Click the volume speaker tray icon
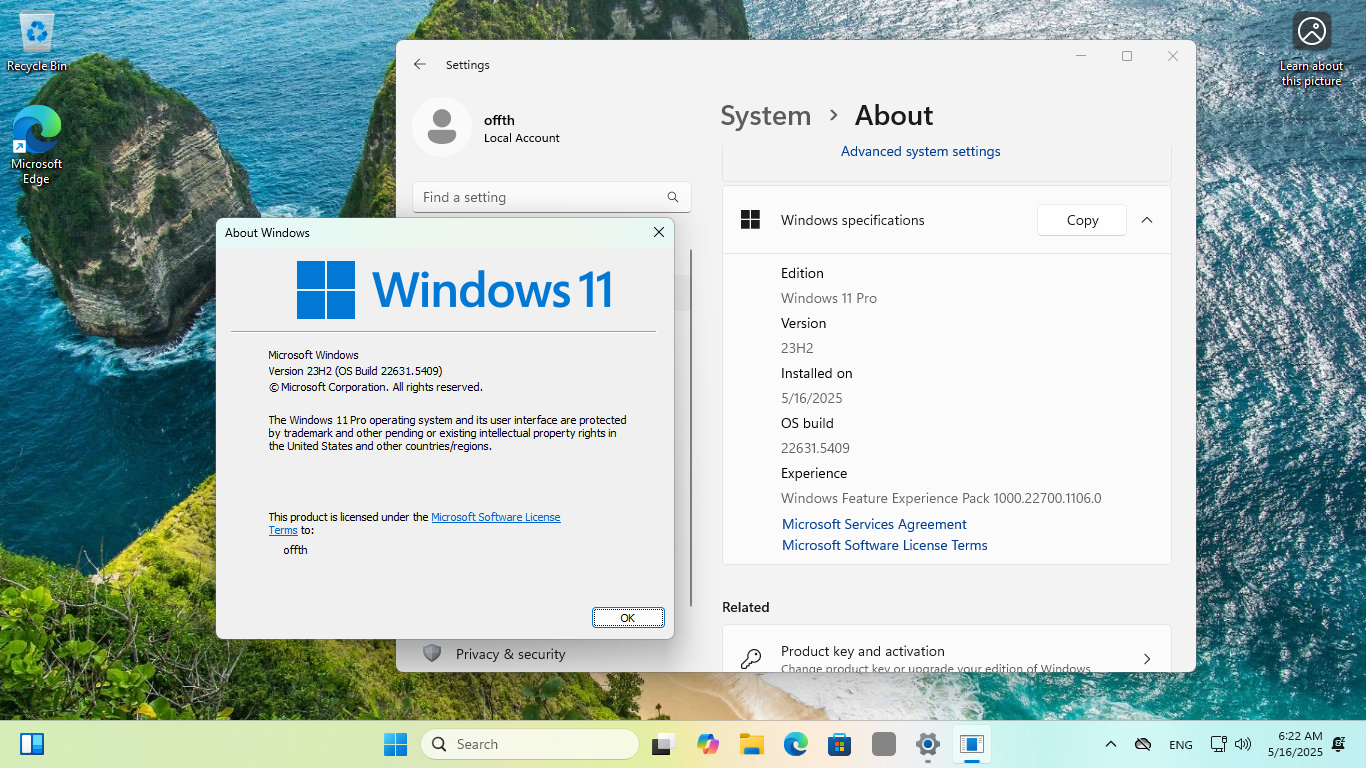The width and height of the screenshot is (1366, 768). 1243,744
